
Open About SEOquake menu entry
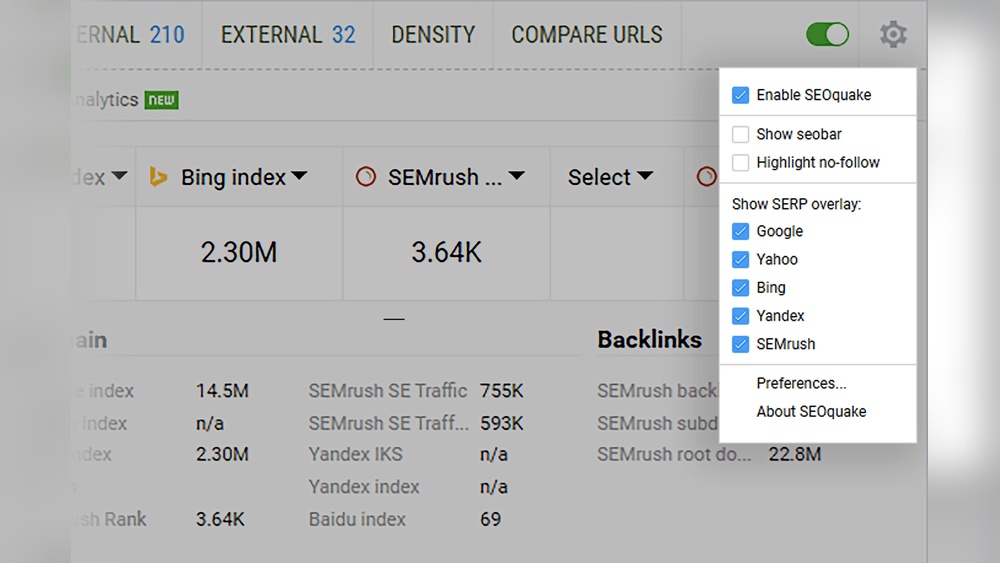[x=811, y=412]
